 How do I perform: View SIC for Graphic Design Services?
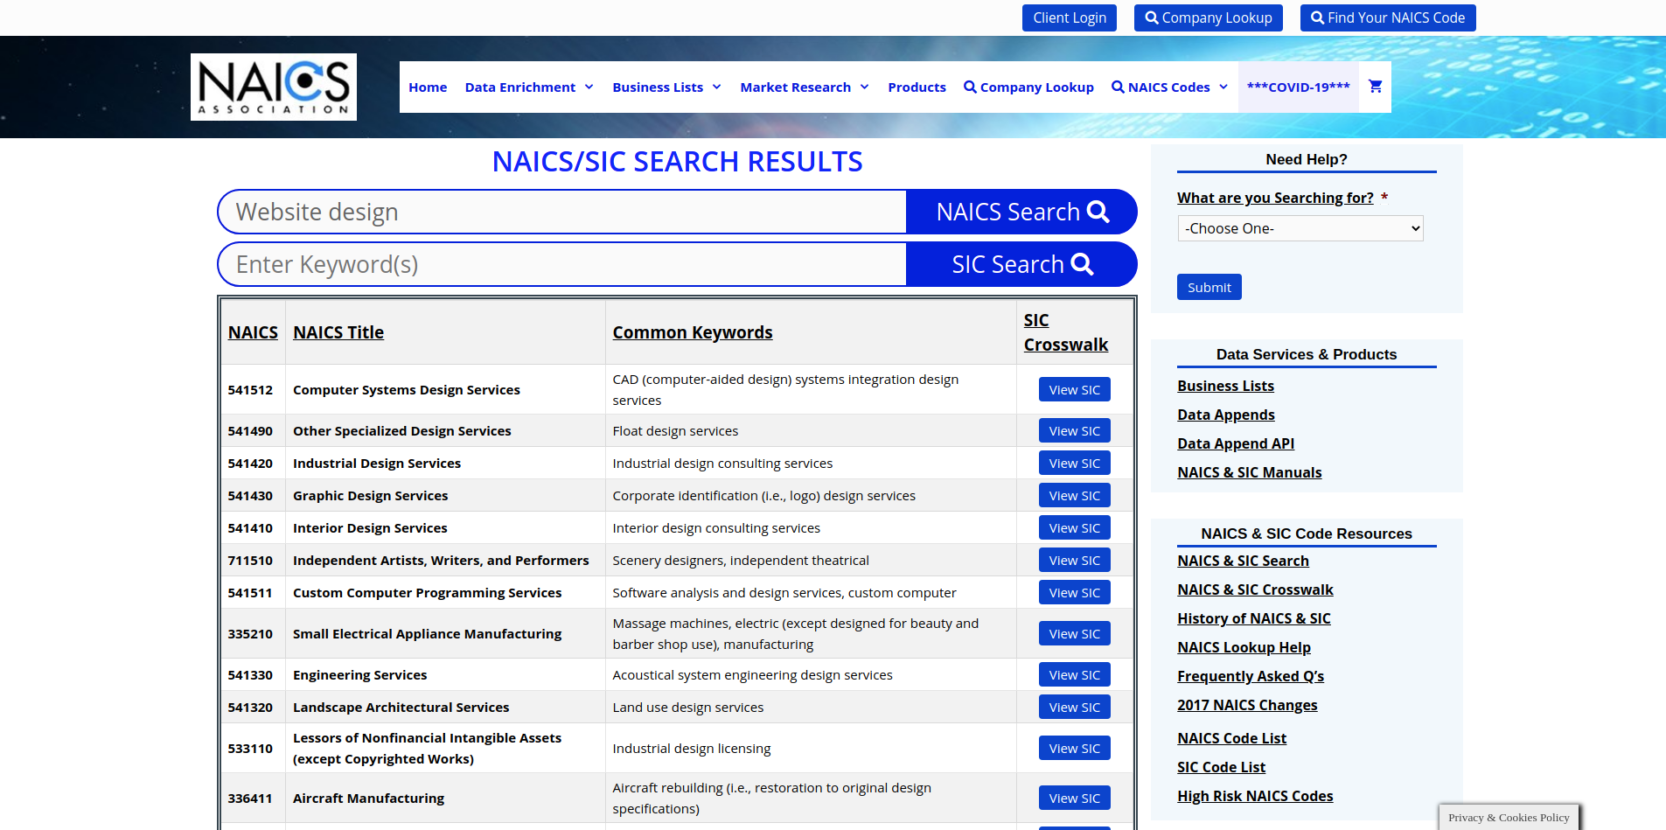[x=1074, y=496]
